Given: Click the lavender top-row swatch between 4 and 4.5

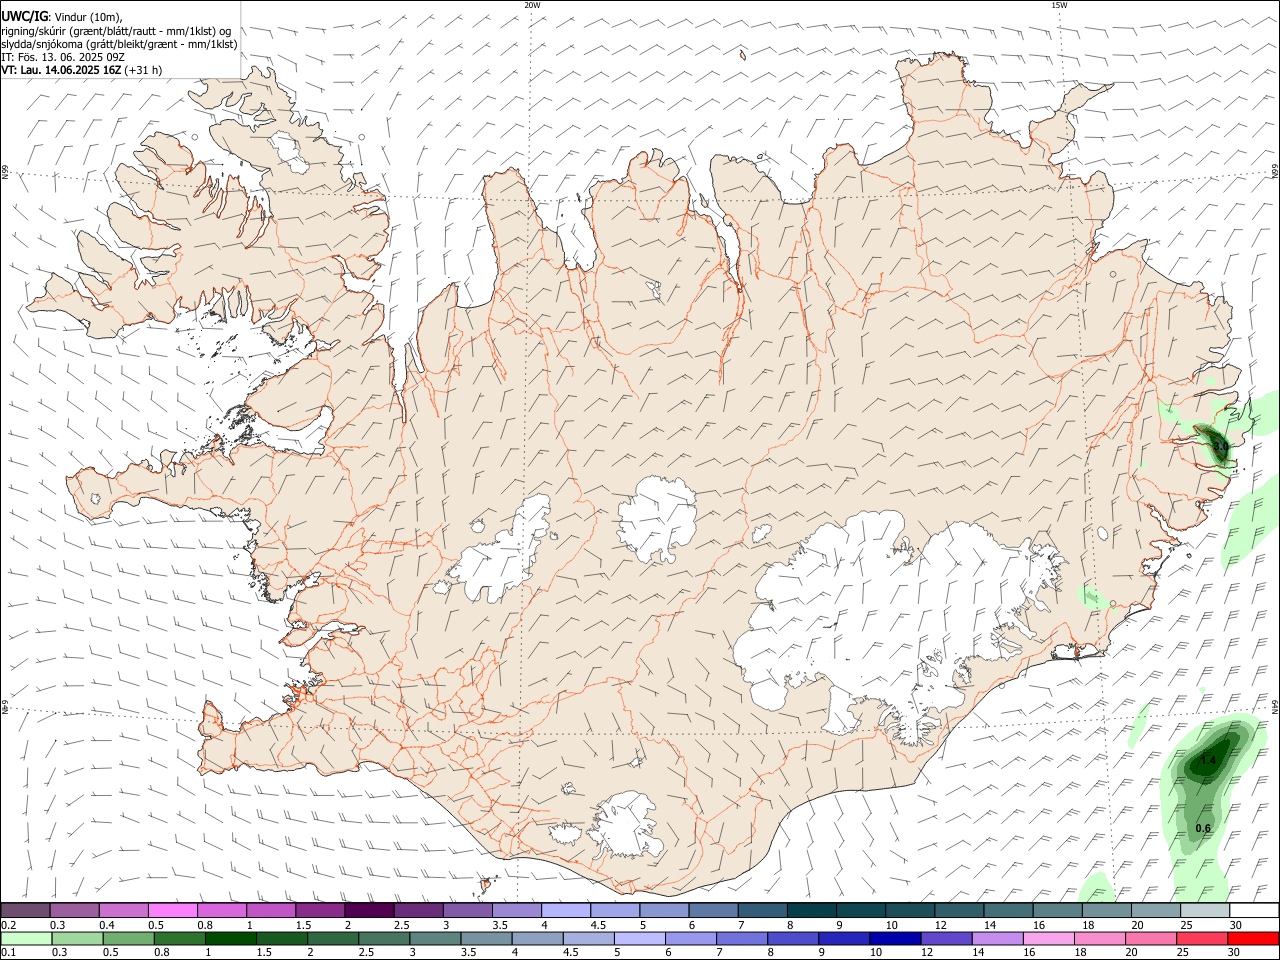Looking at the screenshot, I should click(x=566, y=910).
